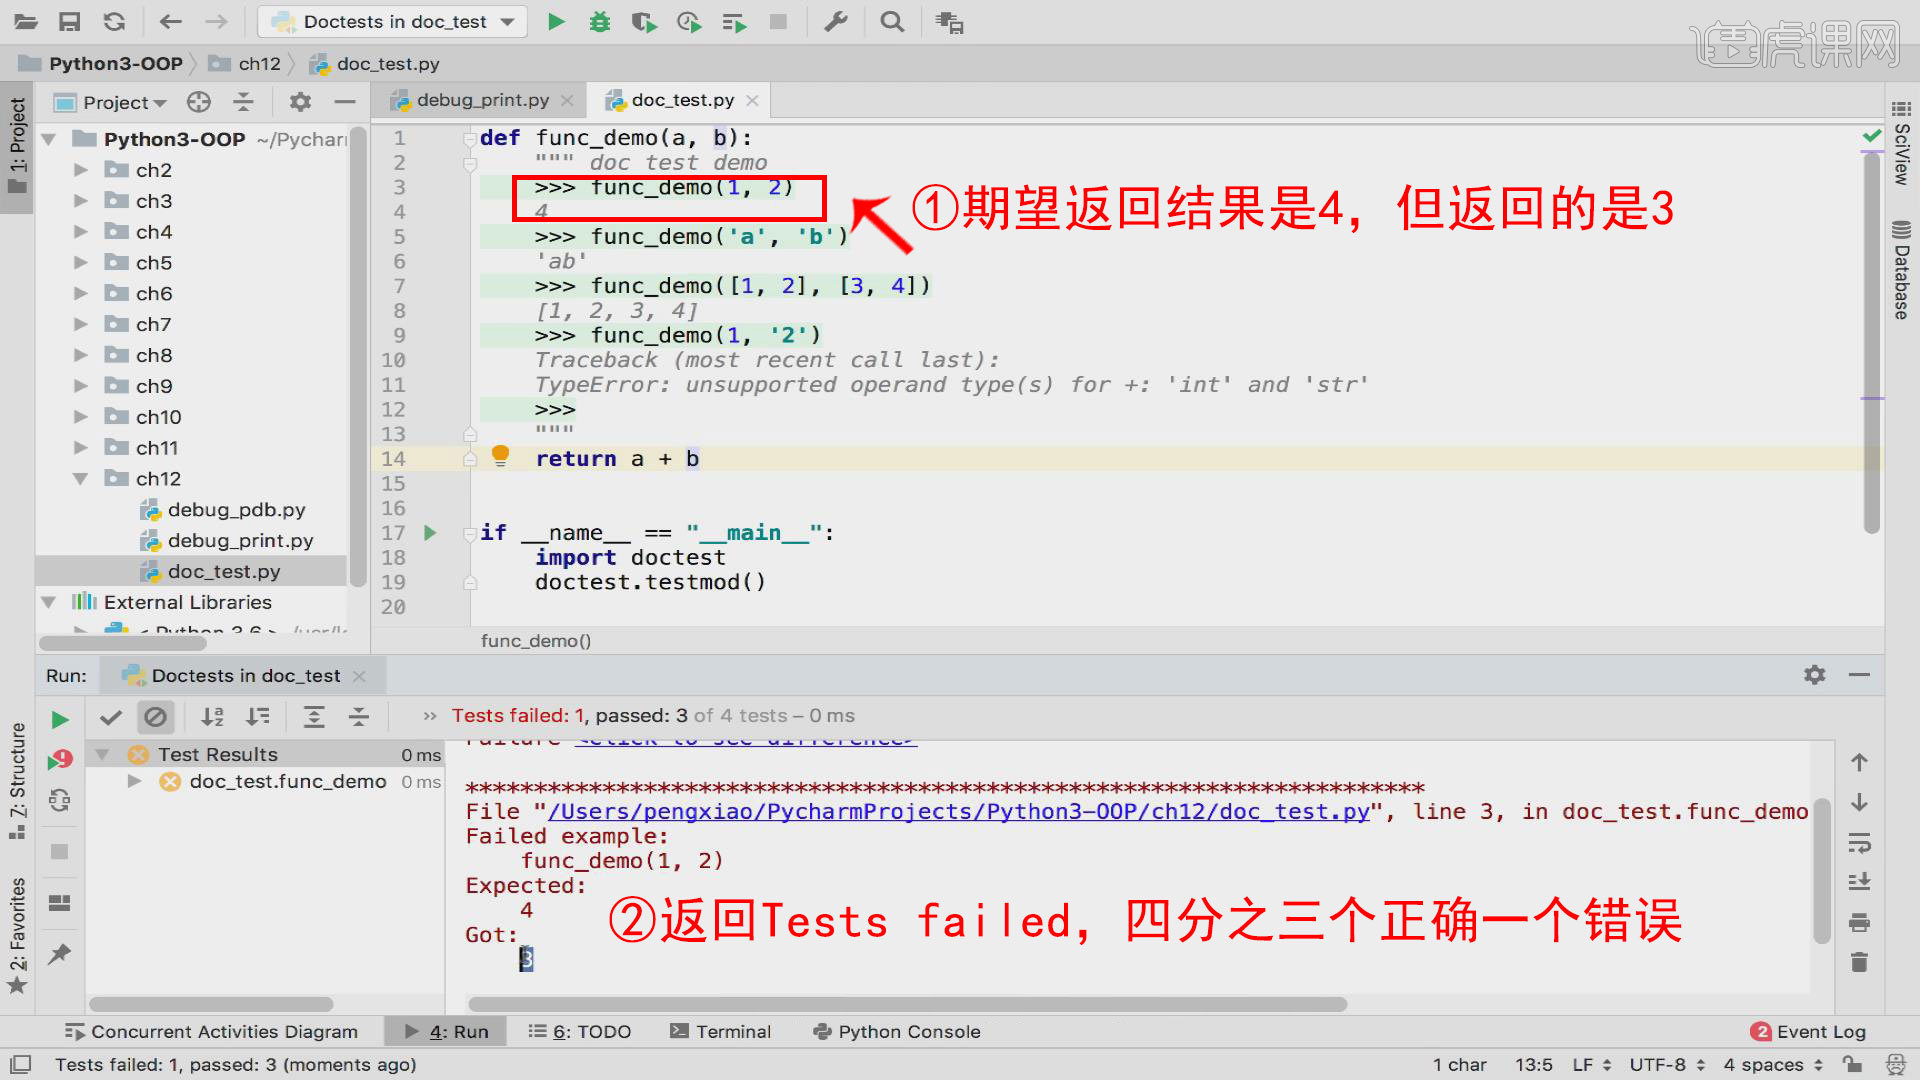Open search with the magnifier icon
The height and width of the screenshot is (1080, 1920).
tap(891, 21)
